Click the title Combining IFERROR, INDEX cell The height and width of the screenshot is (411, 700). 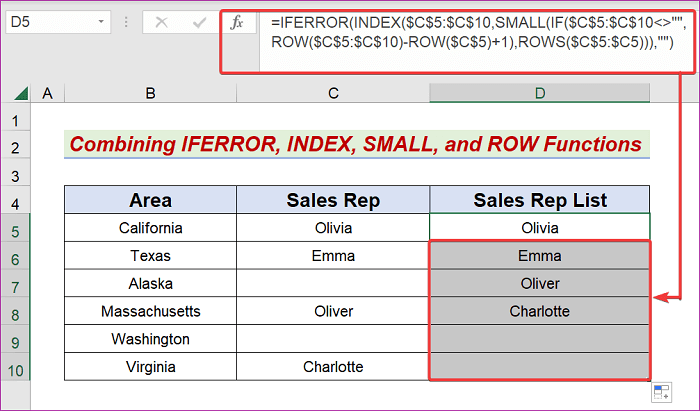357,145
